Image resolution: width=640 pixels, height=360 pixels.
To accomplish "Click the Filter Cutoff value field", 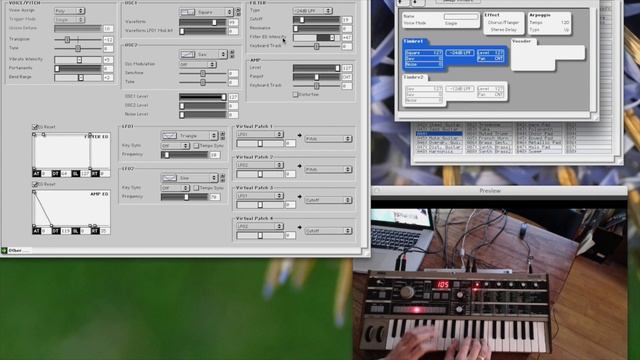I will pos(347,20).
